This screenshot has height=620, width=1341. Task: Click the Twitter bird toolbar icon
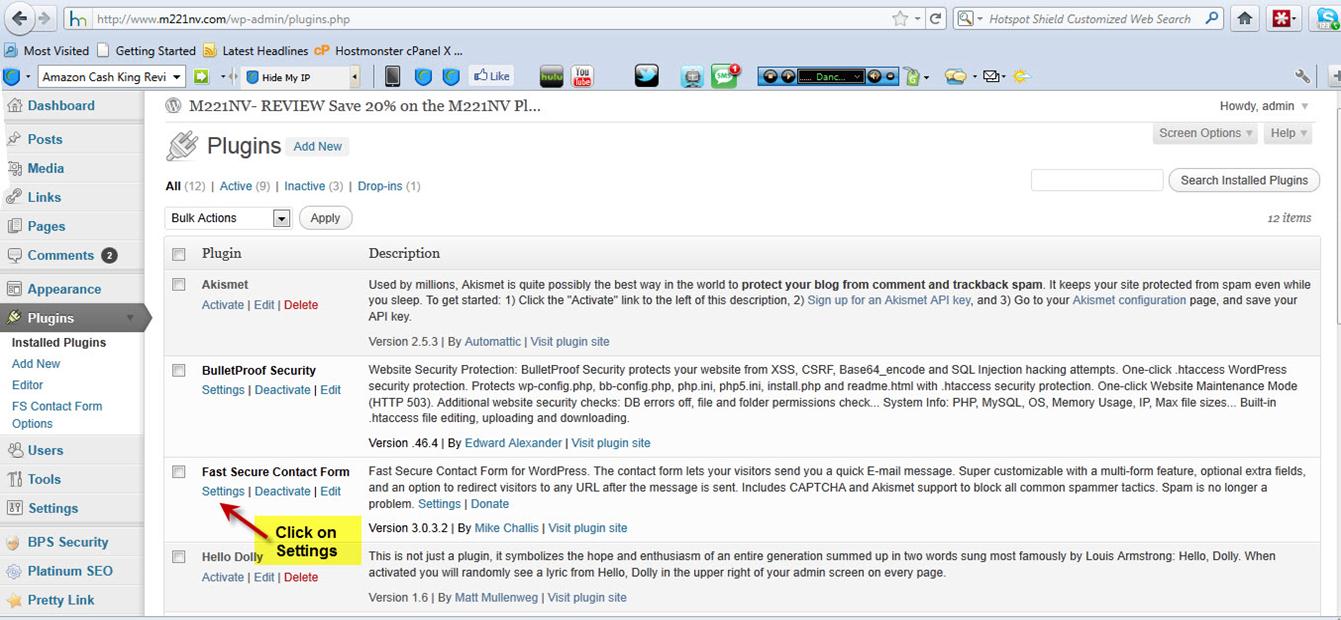point(647,76)
